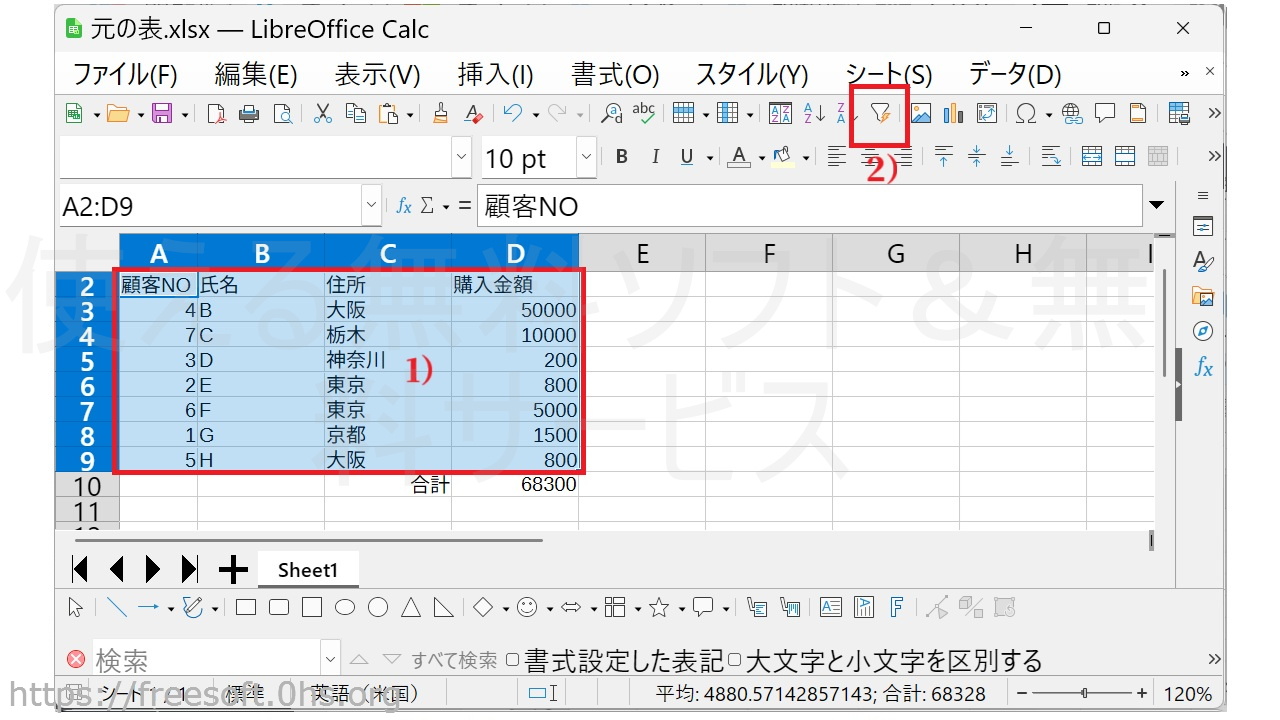This screenshot has height=720, width=1280.
Task: Click the Cut scissors icon
Action: (x=322, y=114)
